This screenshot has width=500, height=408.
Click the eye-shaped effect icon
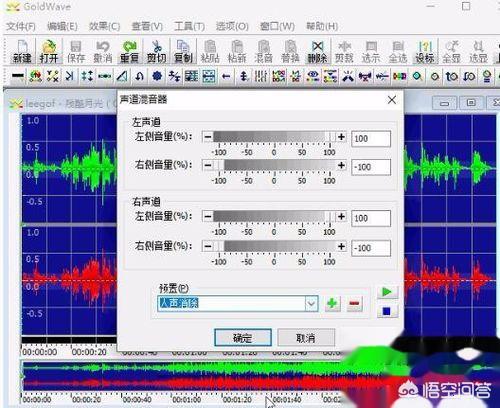(x=313, y=76)
